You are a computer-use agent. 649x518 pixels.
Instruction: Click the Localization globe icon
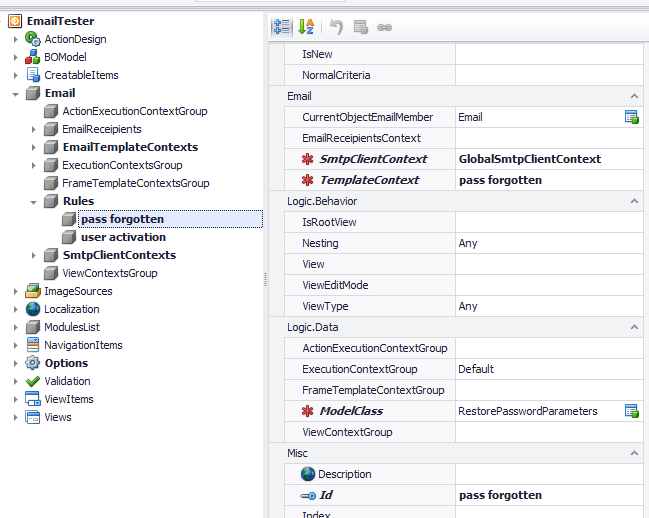(33, 309)
